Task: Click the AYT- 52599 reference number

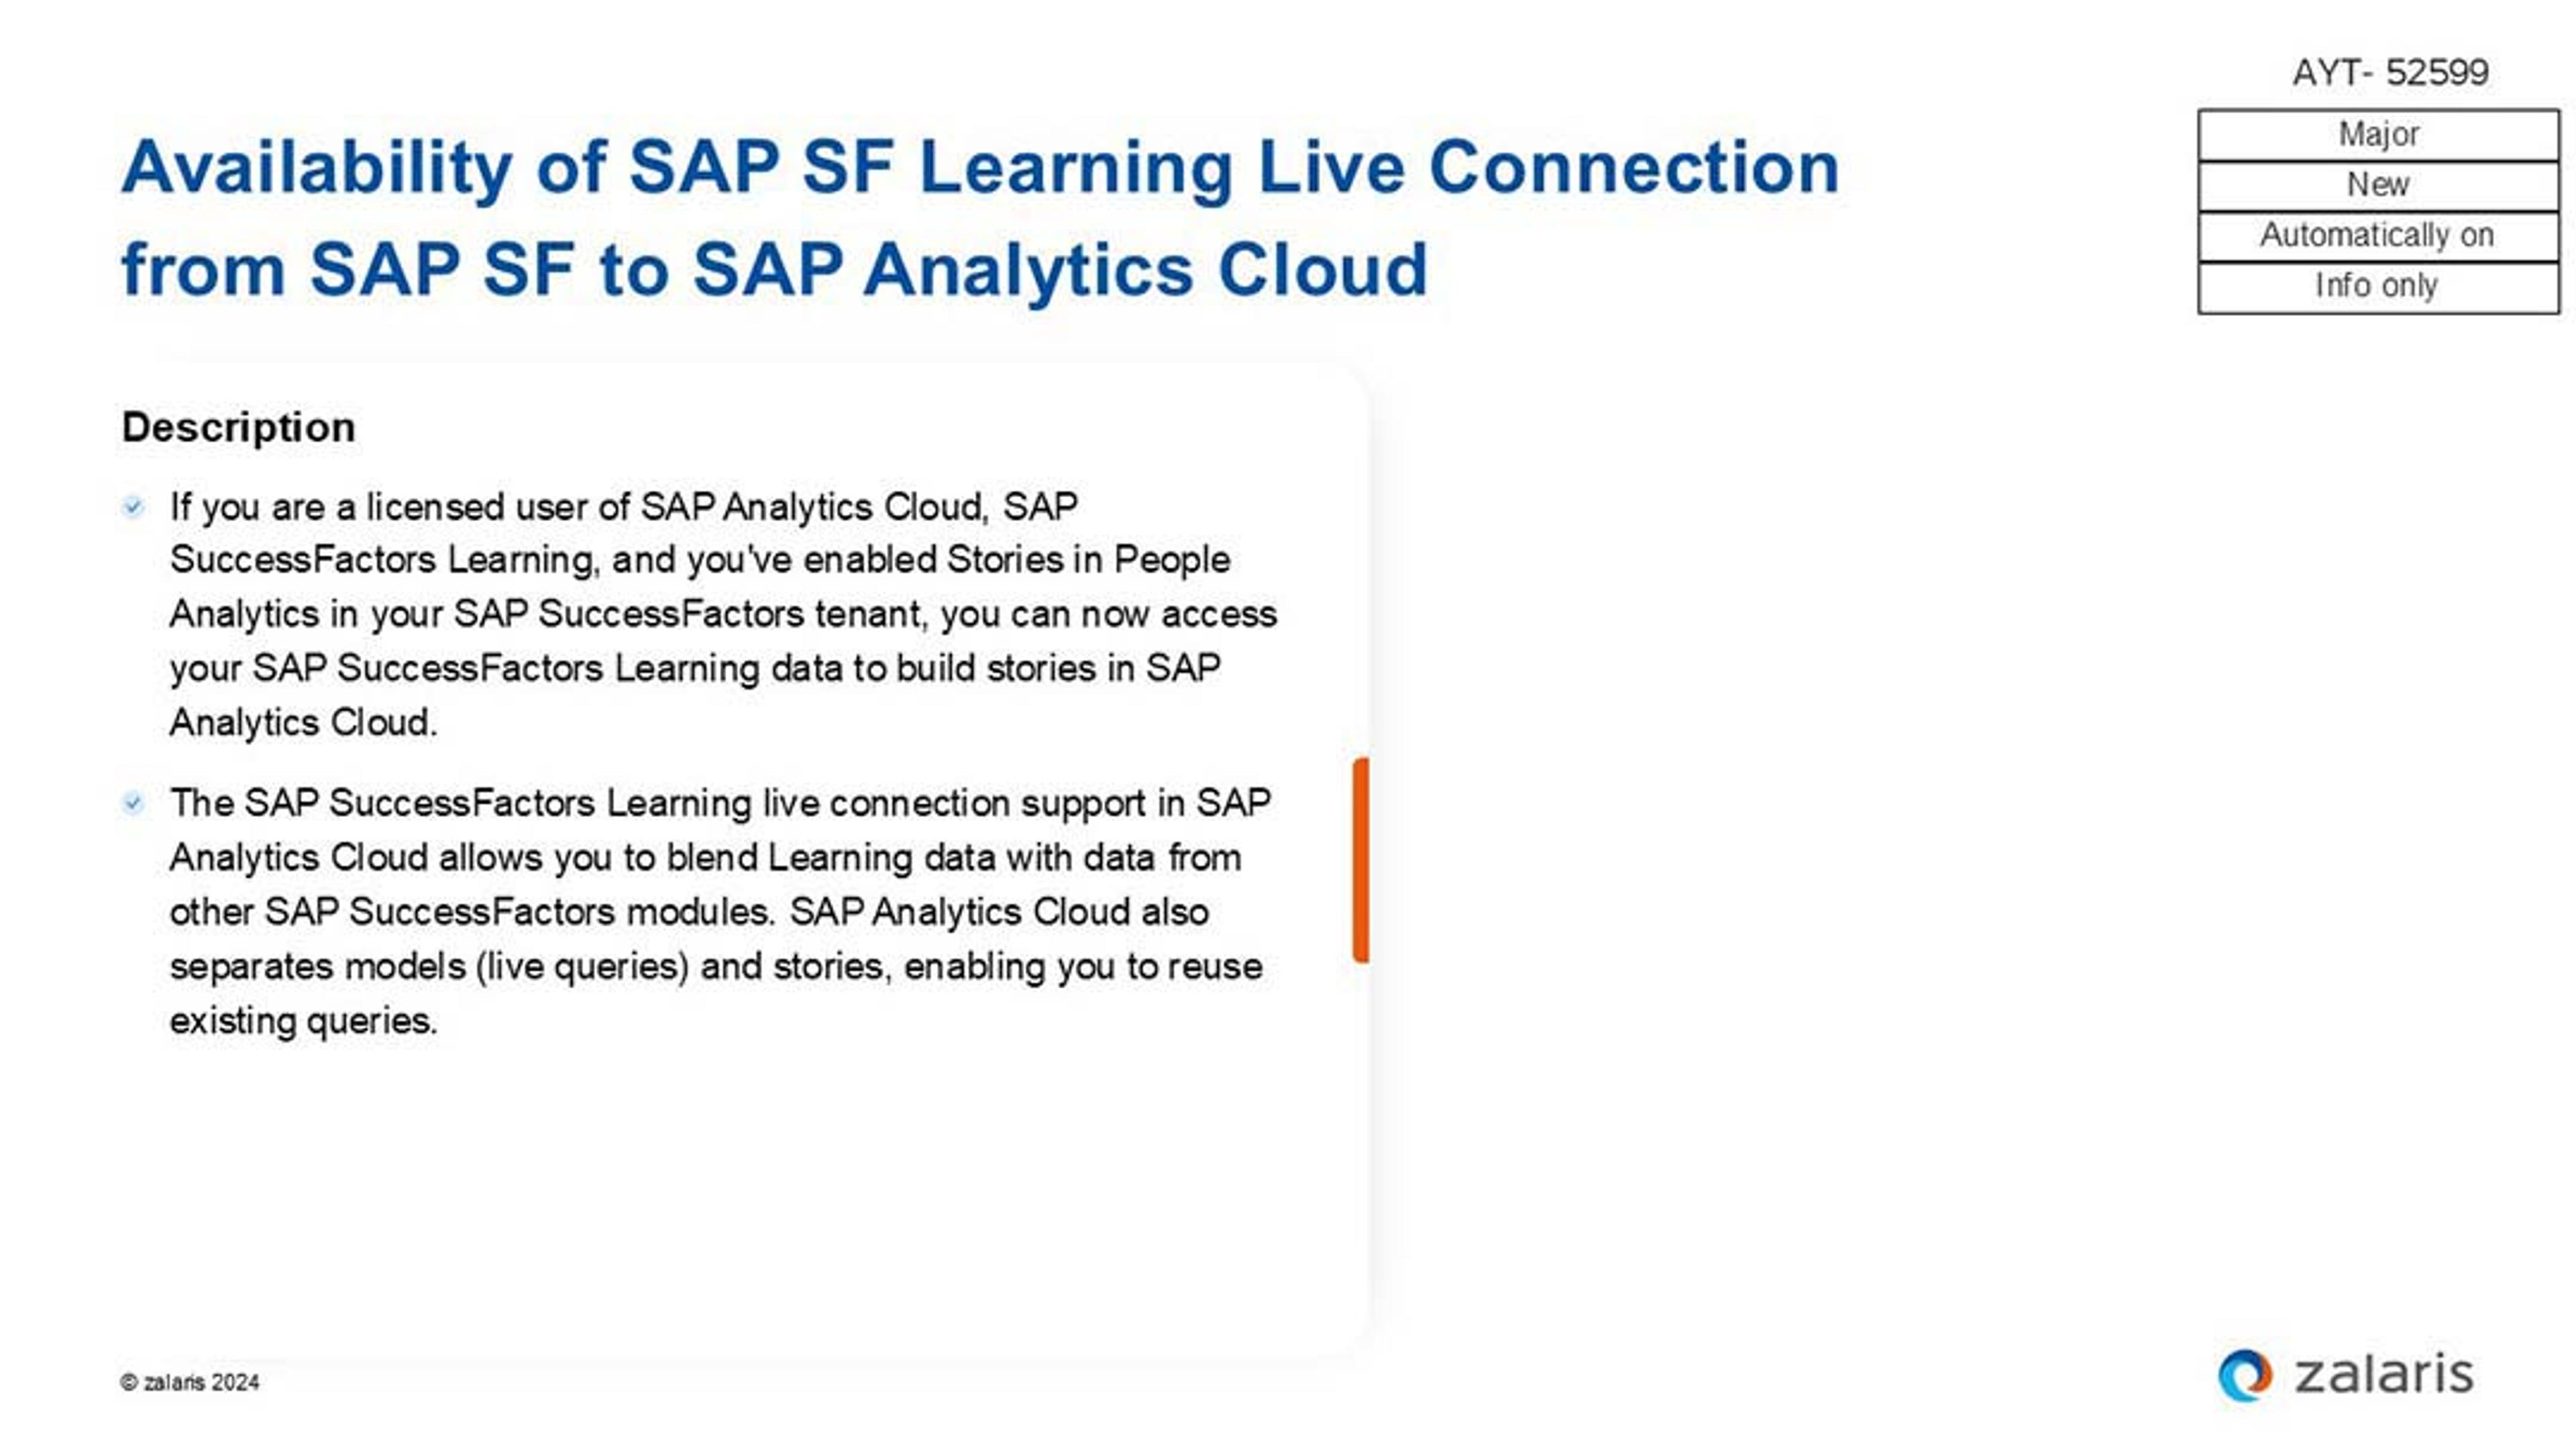Action: [x=2390, y=72]
